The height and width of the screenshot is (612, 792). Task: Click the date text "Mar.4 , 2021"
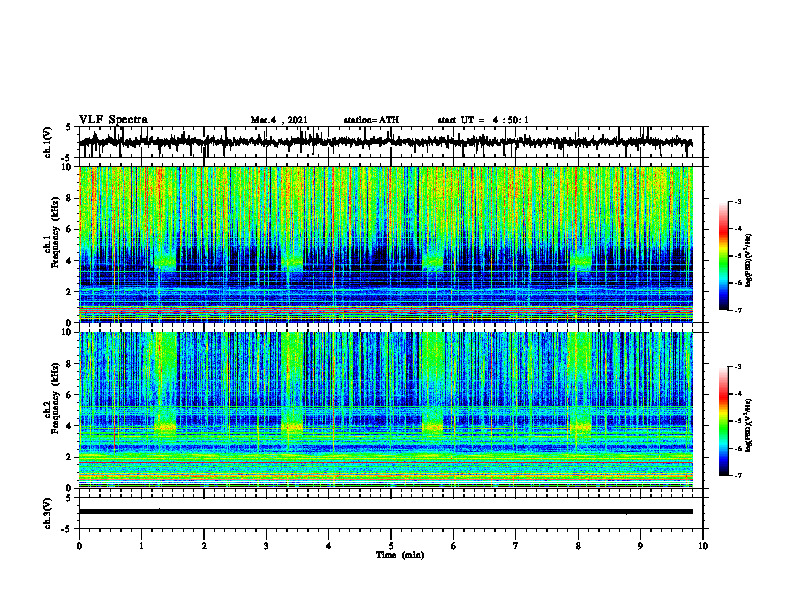tap(279, 120)
